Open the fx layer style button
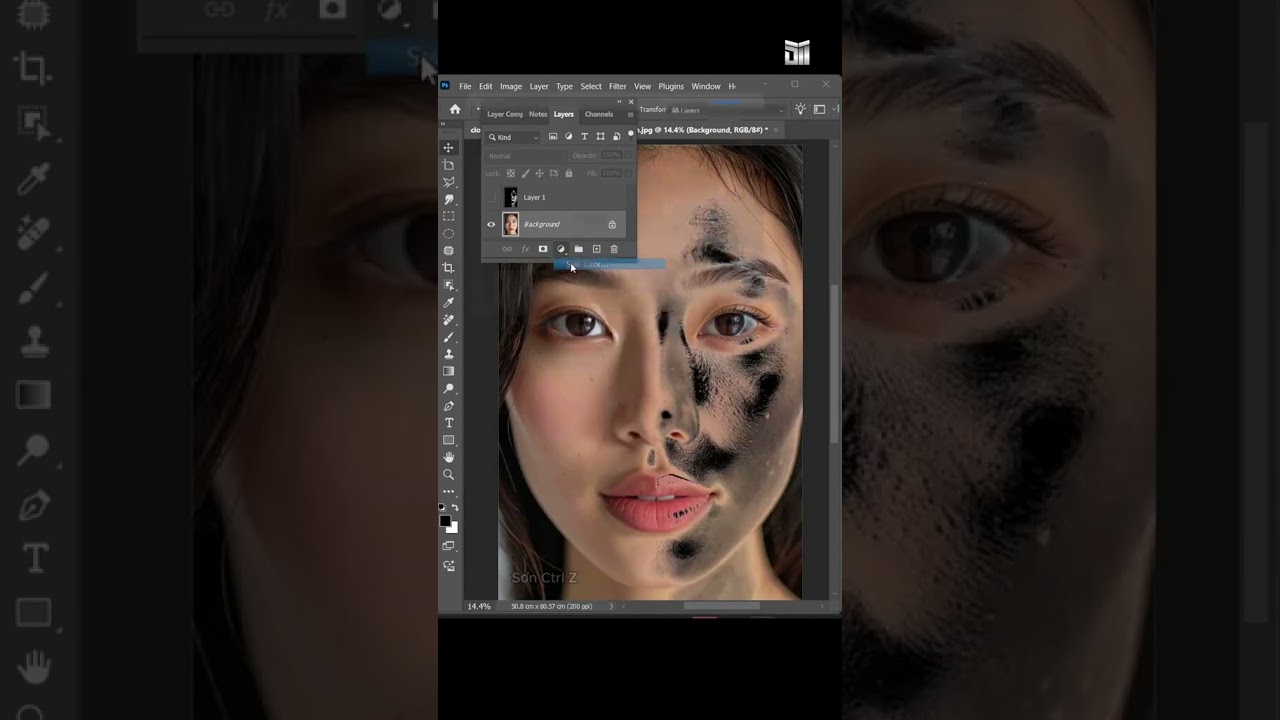Image resolution: width=1280 pixels, height=720 pixels. pos(525,249)
